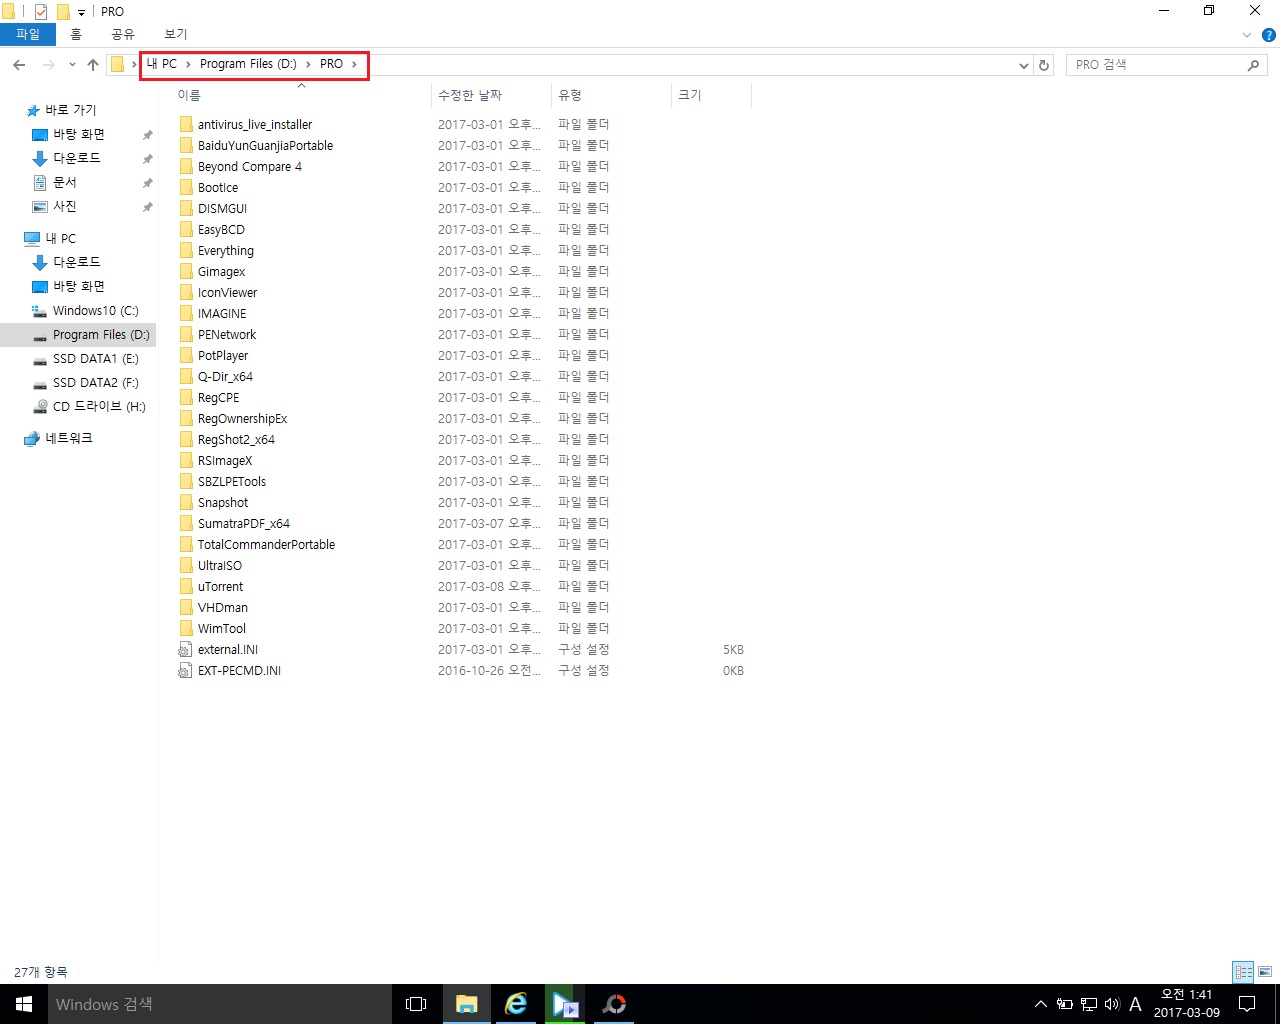The height and width of the screenshot is (1024, 1280).
Task: Open the antivirus_live_installer folder icon
Action: pyautogui.click(x=185, y=125)
